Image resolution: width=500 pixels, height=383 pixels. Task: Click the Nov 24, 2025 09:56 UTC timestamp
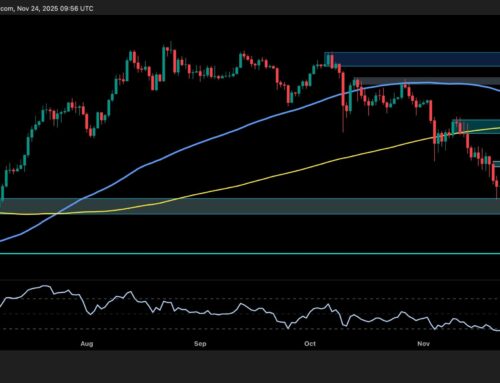click(55, 8)
